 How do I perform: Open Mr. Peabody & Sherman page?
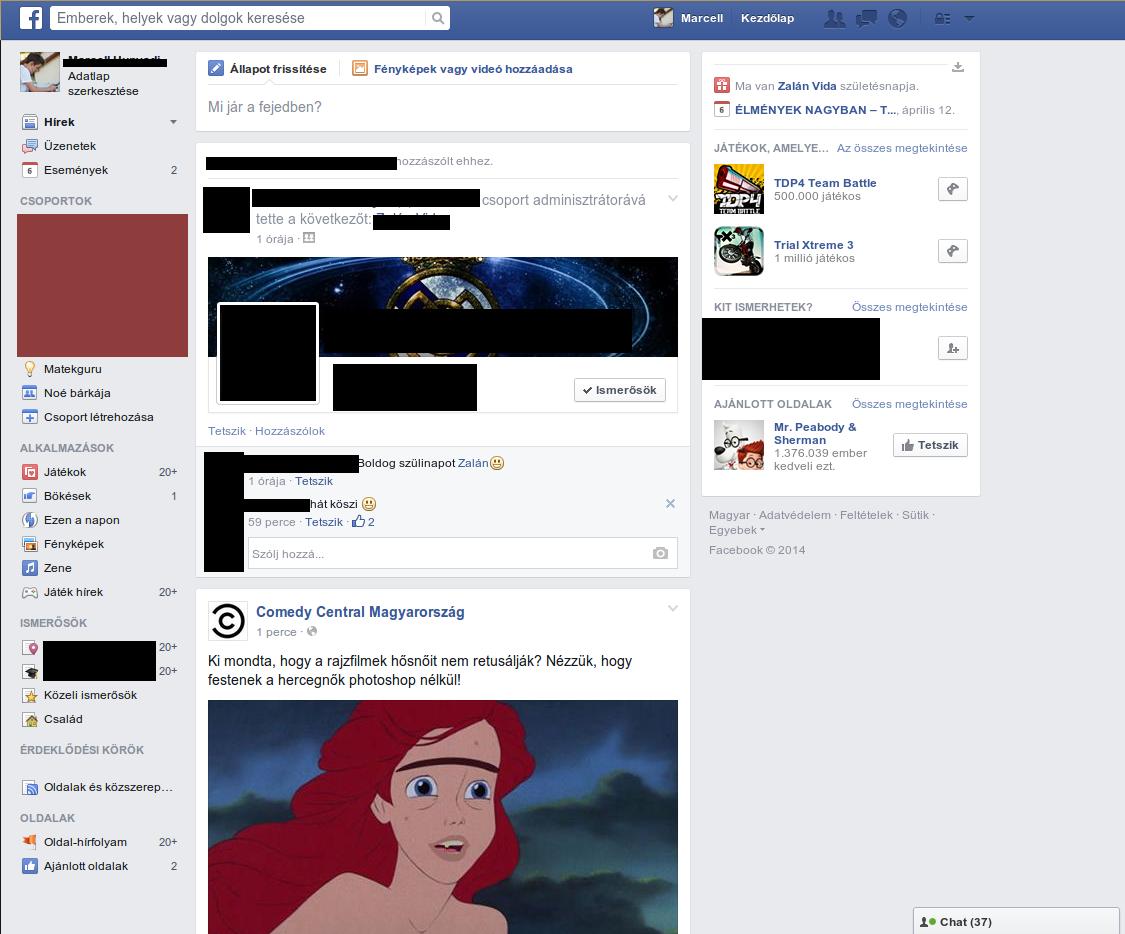[x=815, y=433]
